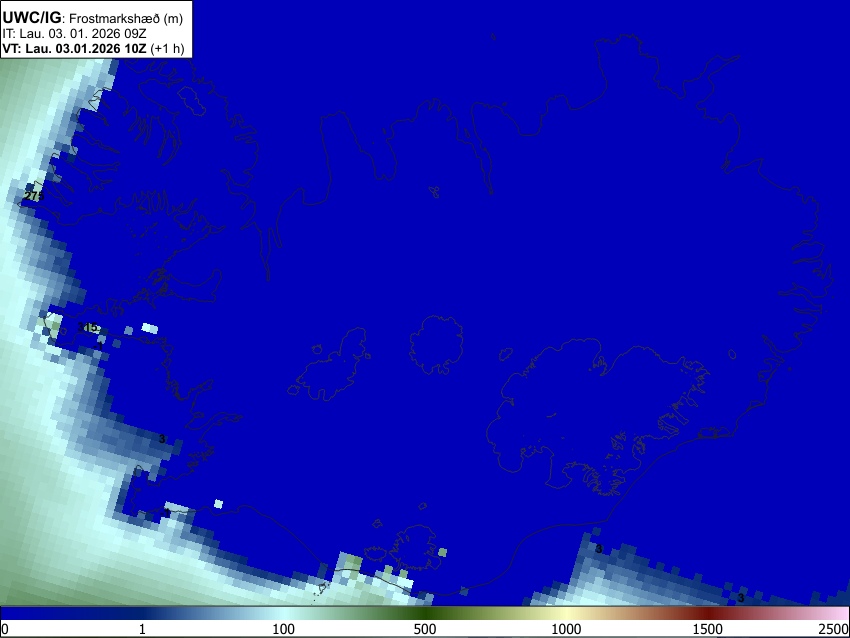Screen dimensions: 850x638
Task: Click the "100" legend scale label
Action: pyautogui.click(x=284, y=629)
